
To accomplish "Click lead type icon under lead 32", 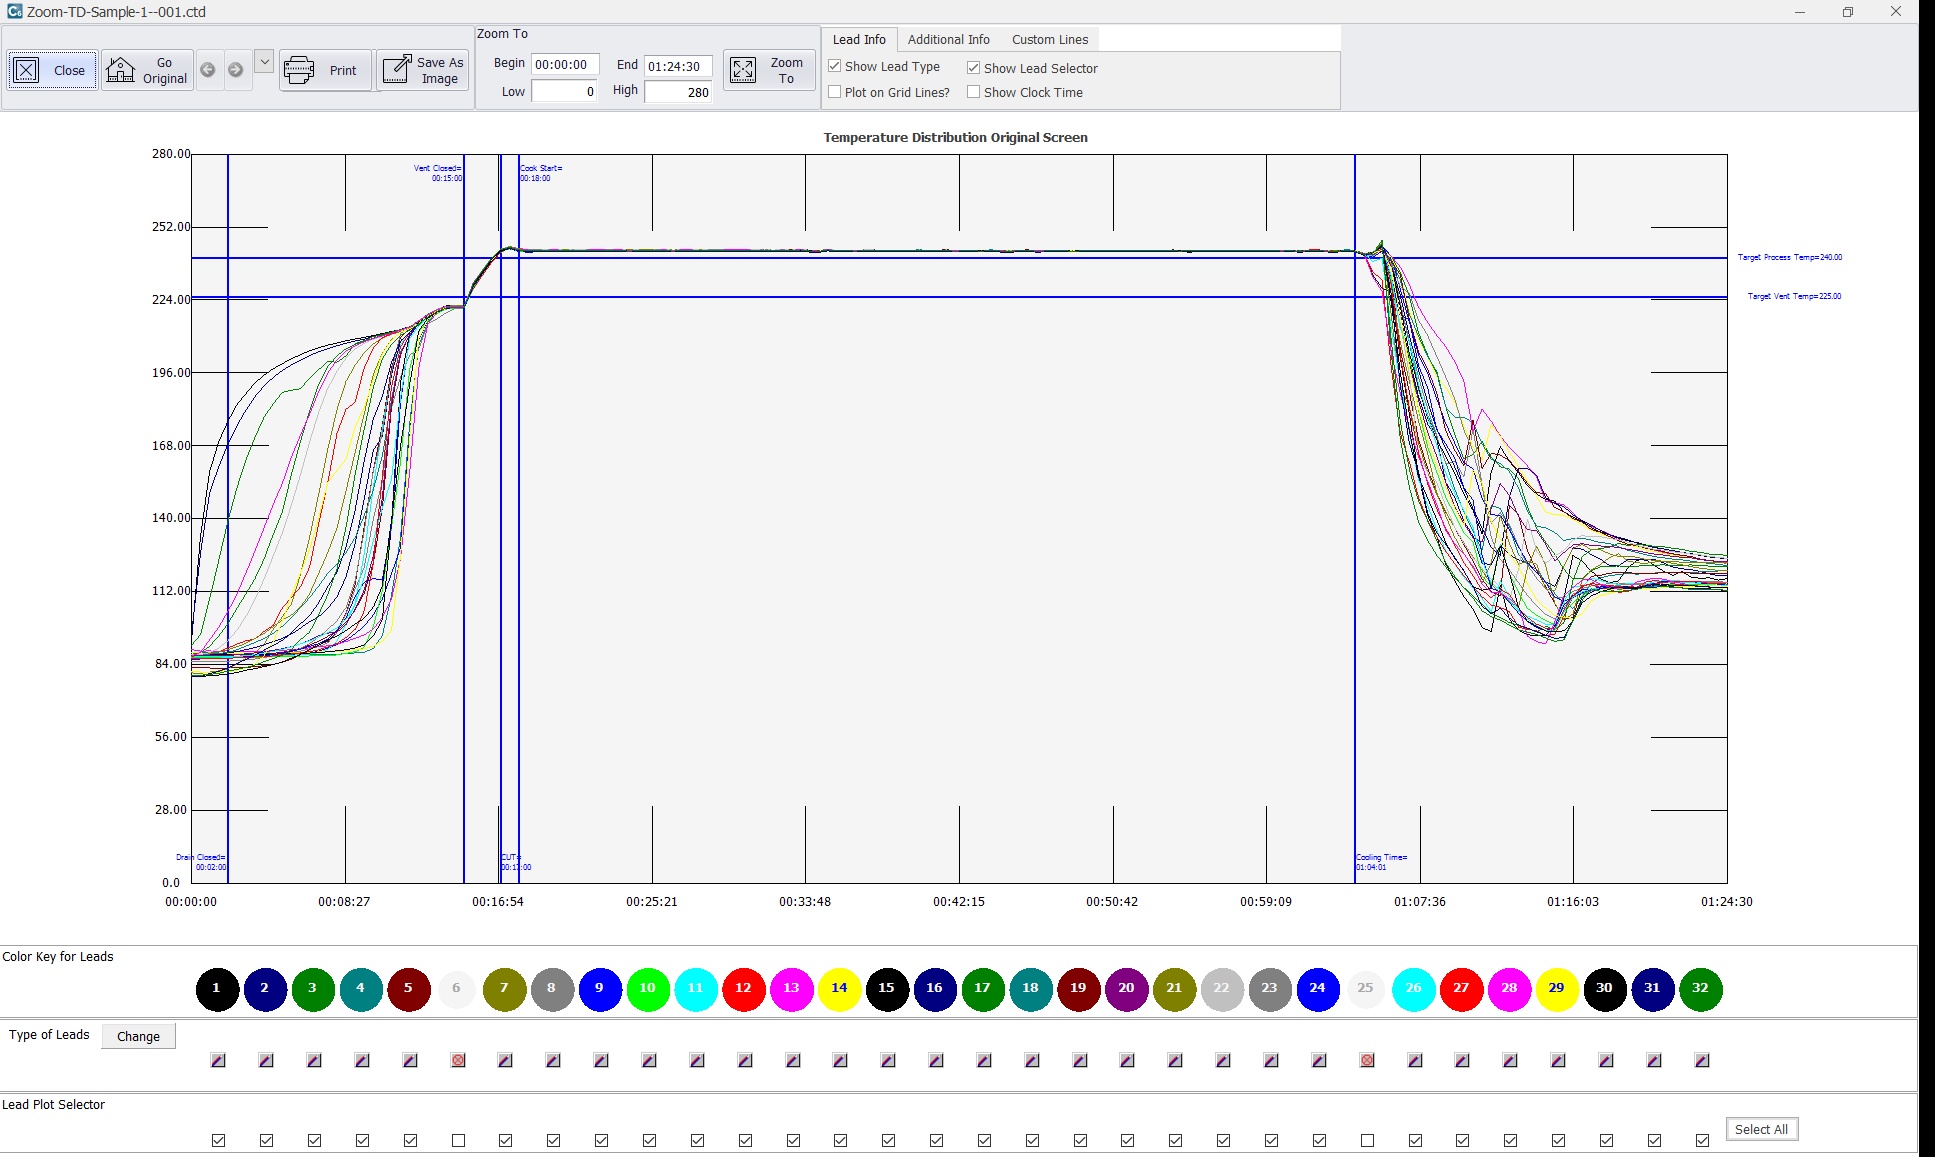I will click(1702, 1060).
